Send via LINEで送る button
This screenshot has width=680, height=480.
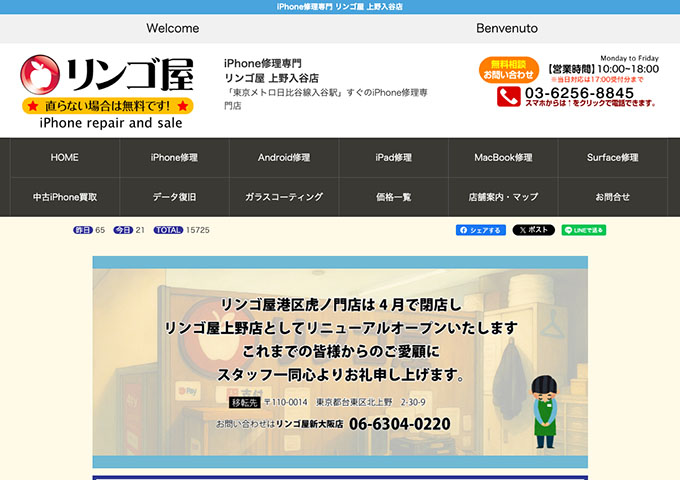coord(584,230)
